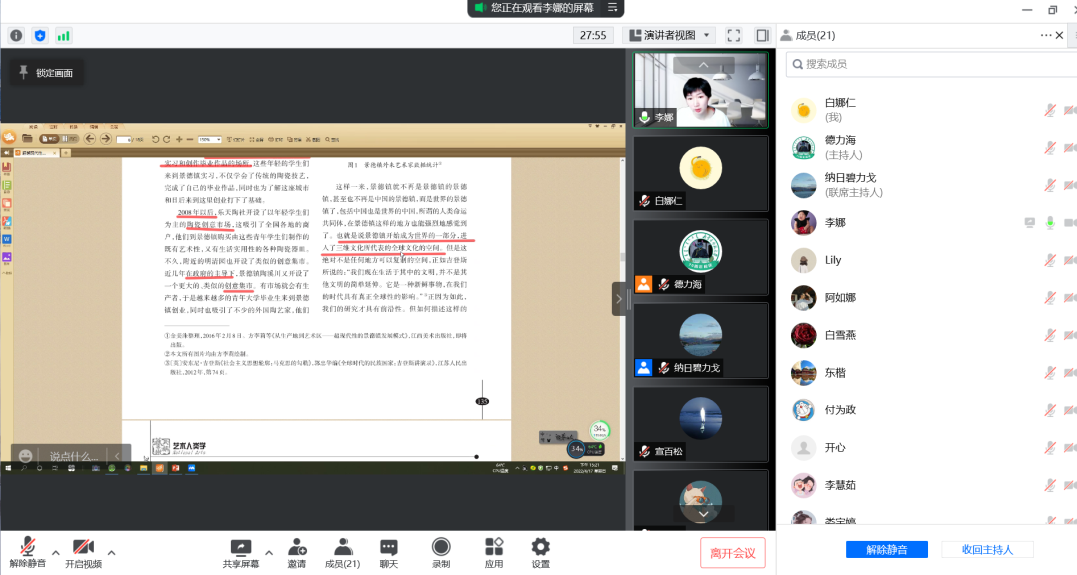
Task: Open the 设置 settings gear
Action: click(540, 552)
